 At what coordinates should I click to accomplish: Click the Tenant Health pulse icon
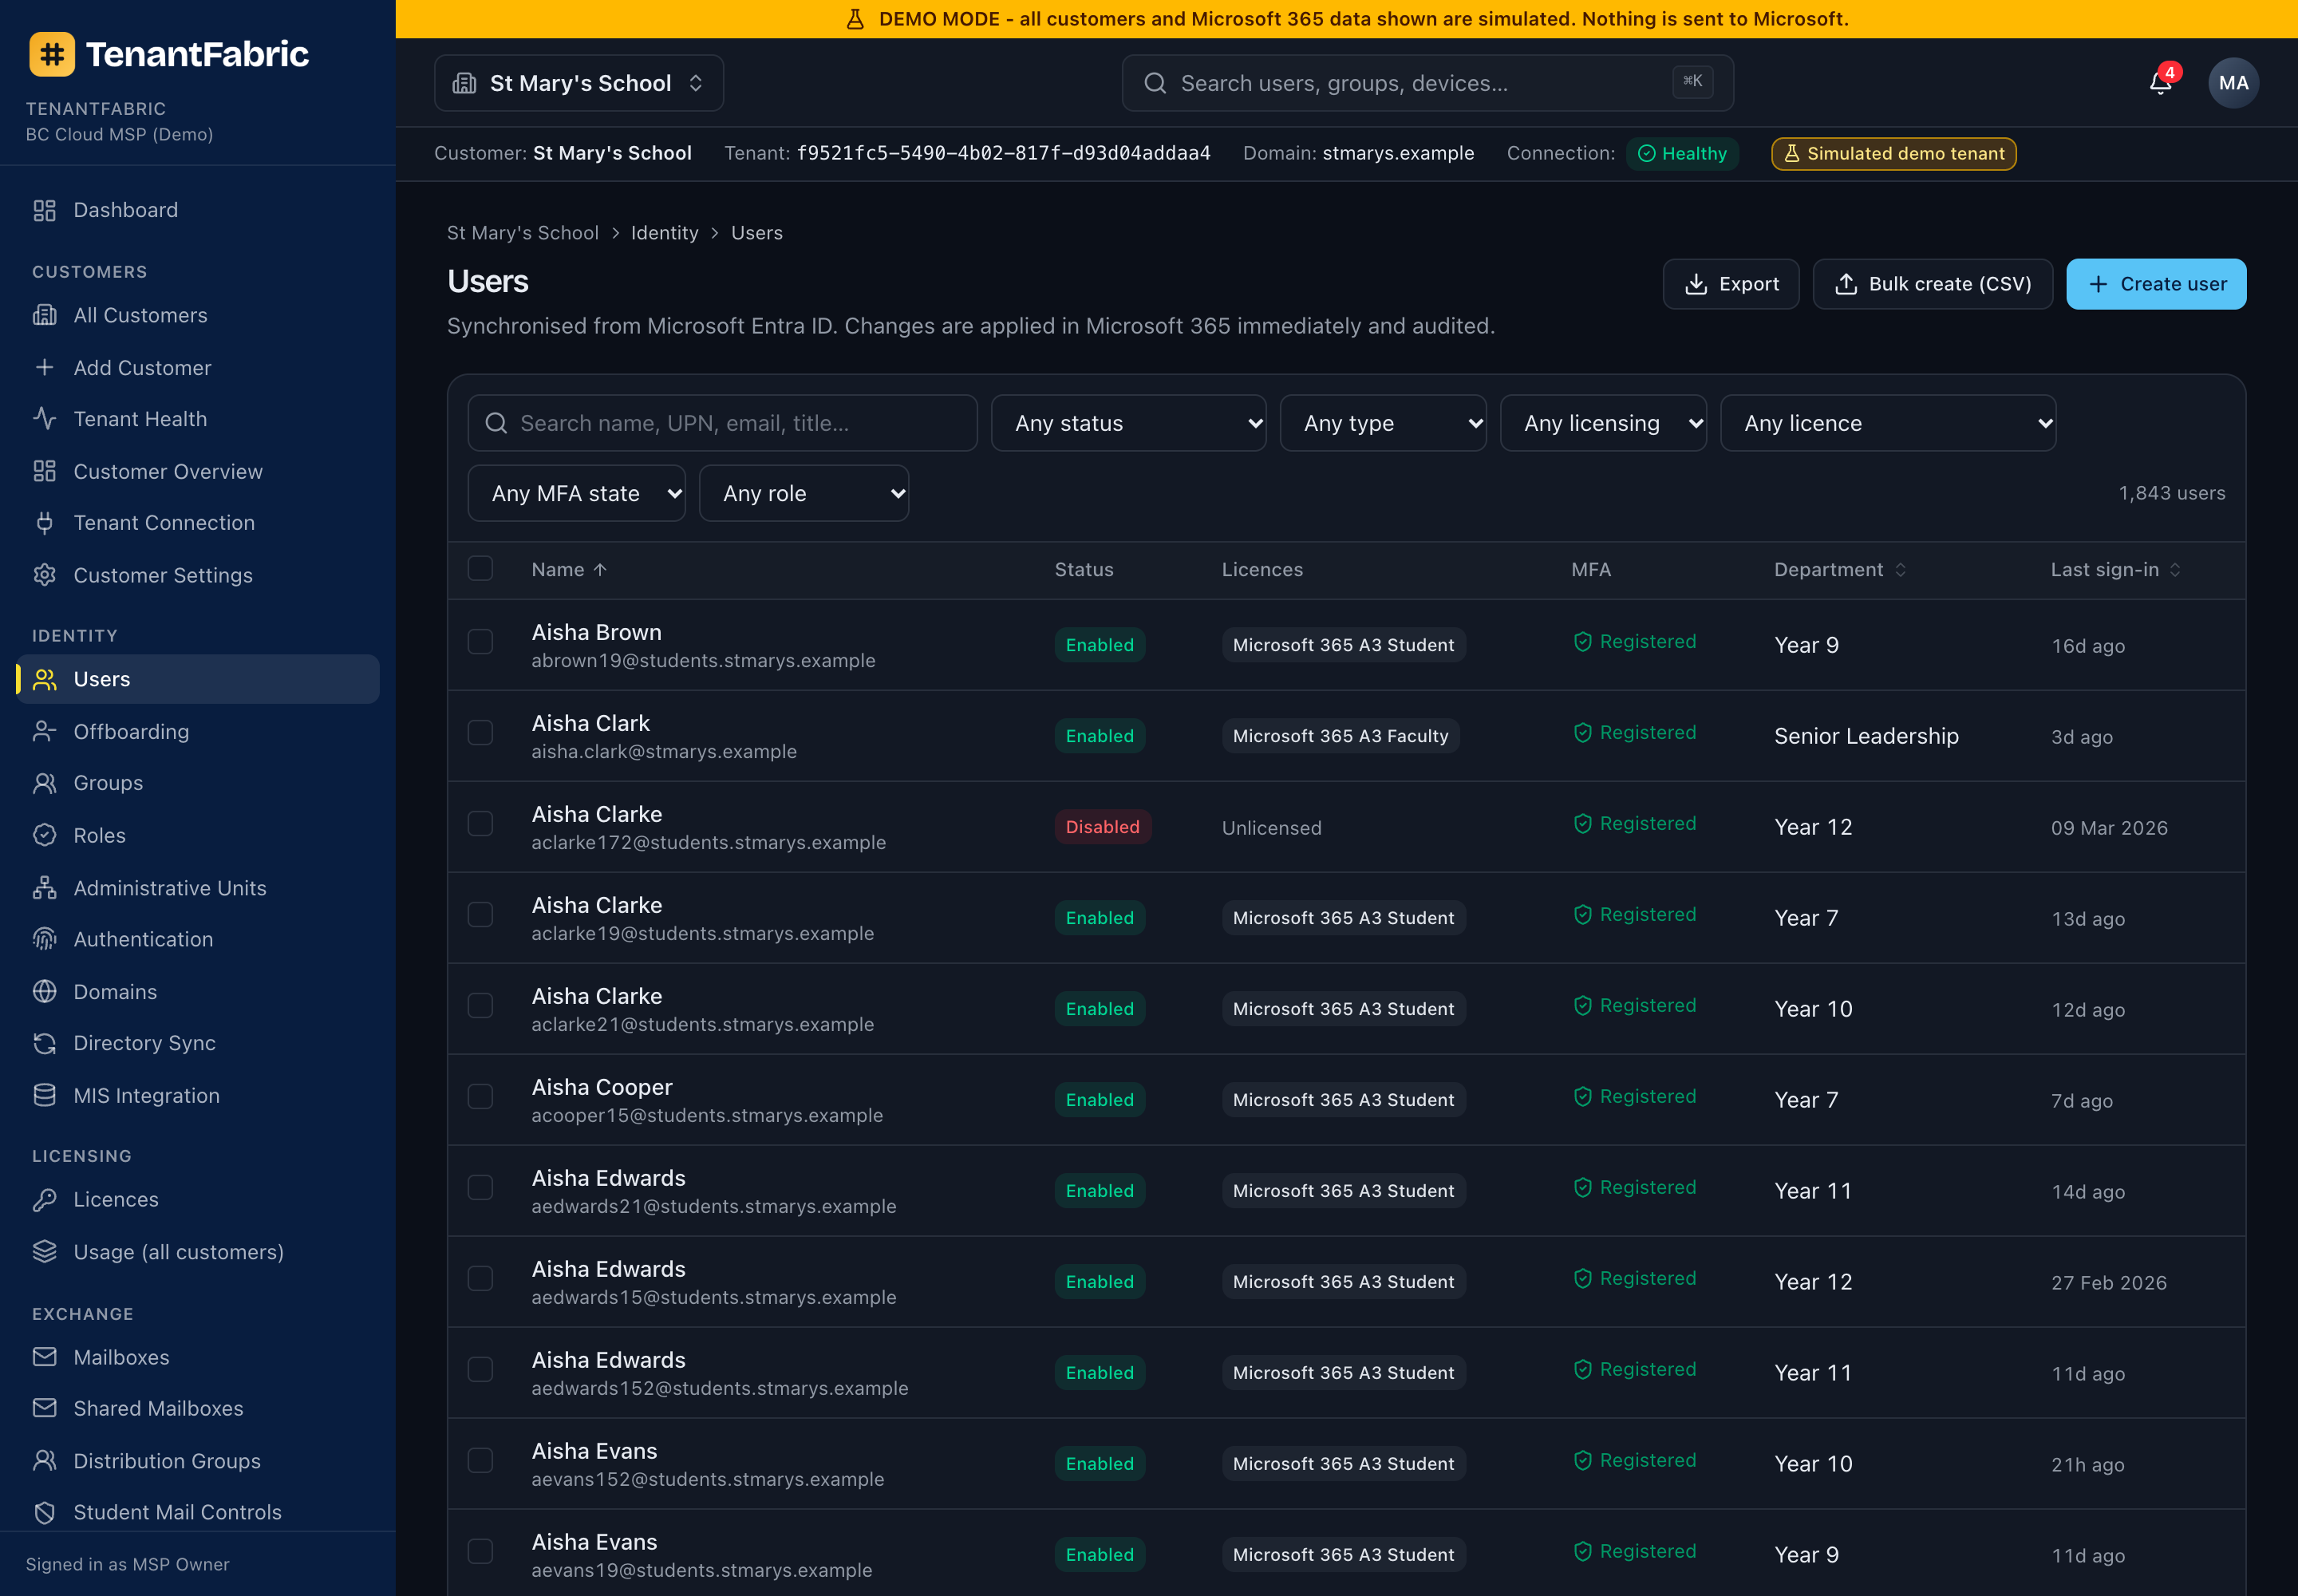pos(45,419)
